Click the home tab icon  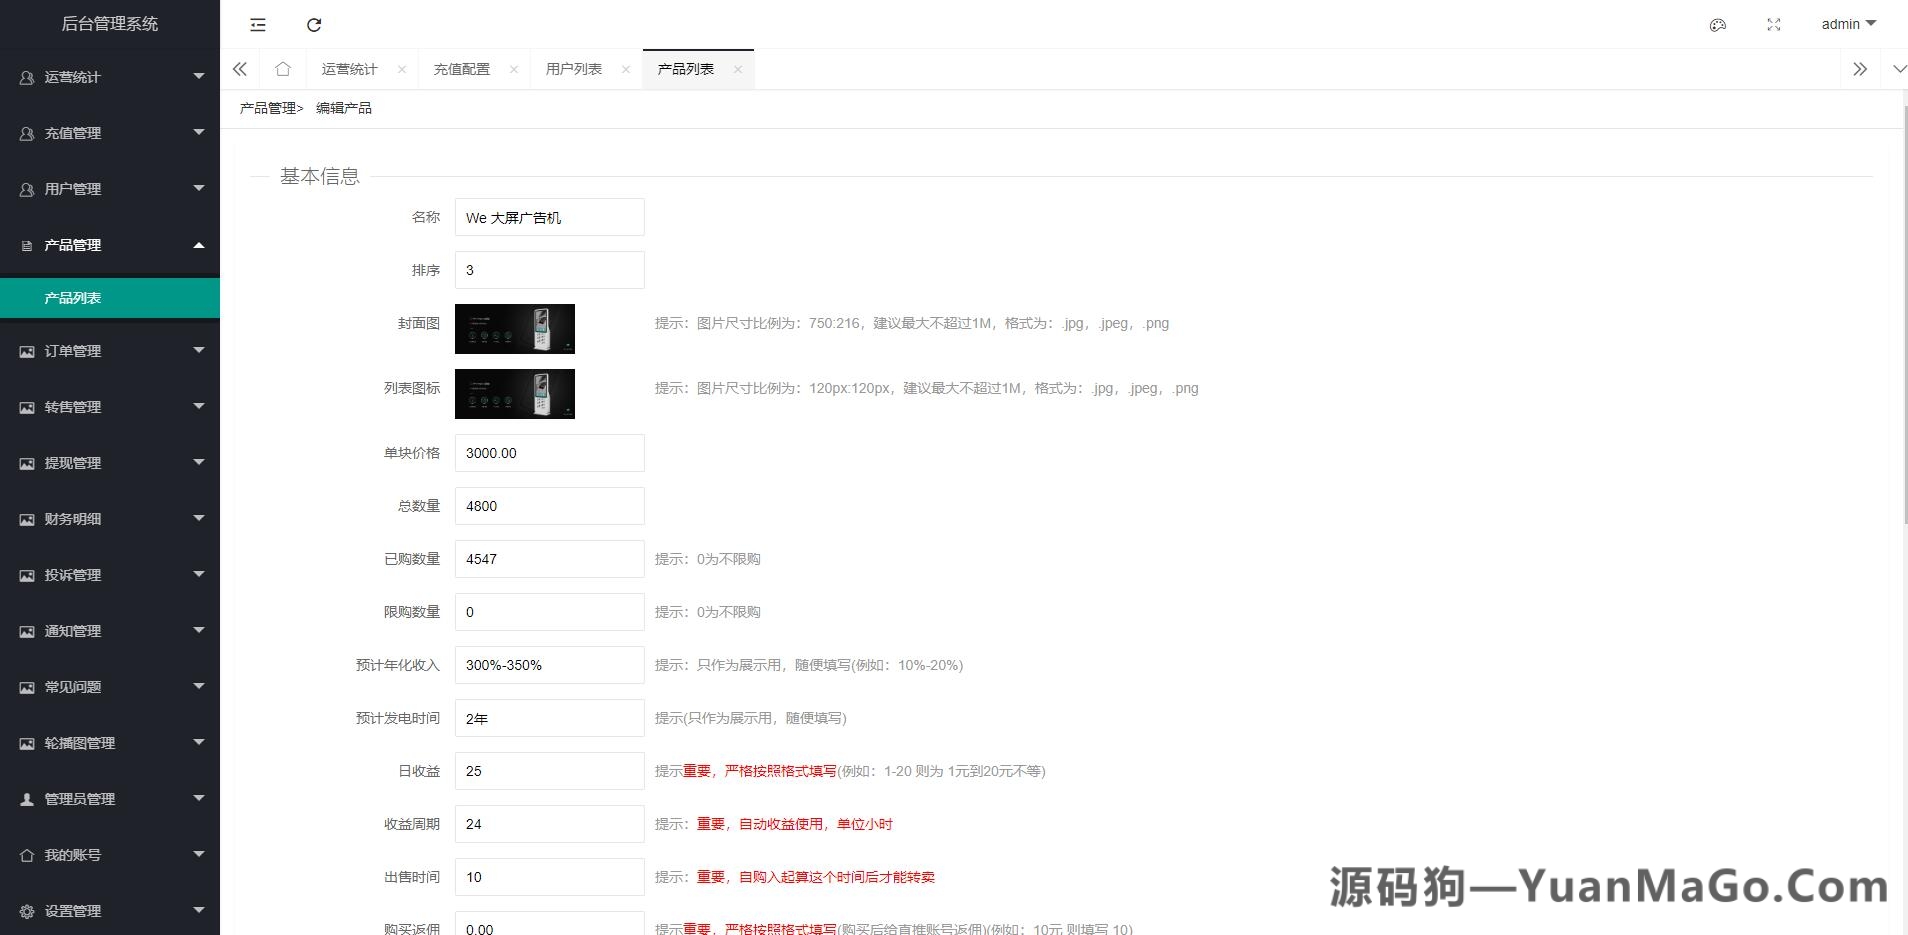[283, 68]
